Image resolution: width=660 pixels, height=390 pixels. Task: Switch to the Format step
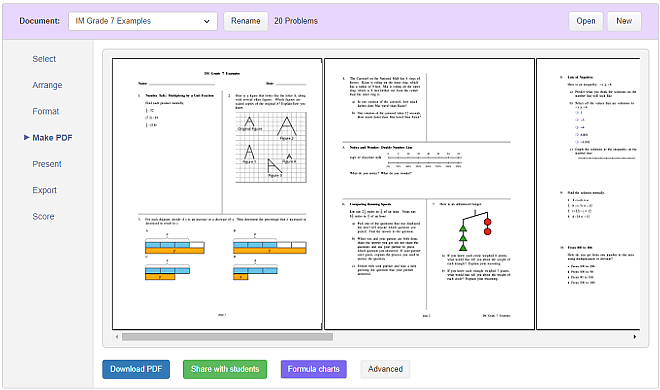pos(45,111)
